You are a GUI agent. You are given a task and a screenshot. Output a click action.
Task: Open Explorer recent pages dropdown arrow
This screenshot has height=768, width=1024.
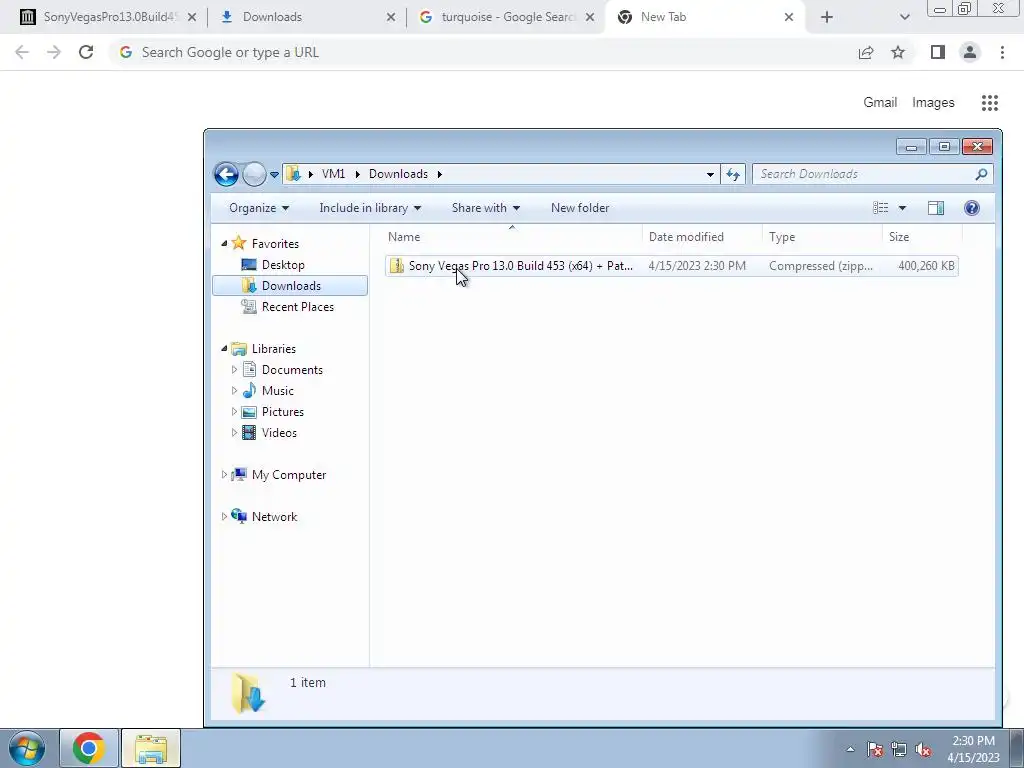pos(274,174)
